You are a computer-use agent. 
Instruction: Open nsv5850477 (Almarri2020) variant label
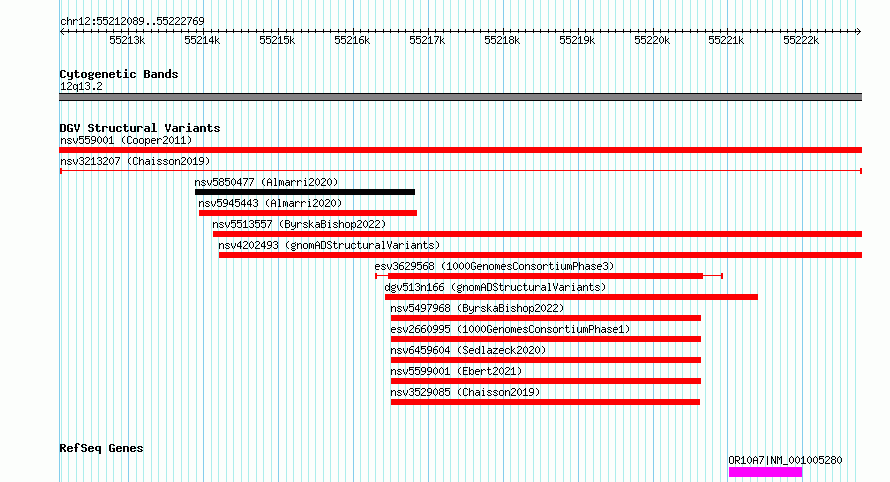pyautogui.click(x=266, y=182)
